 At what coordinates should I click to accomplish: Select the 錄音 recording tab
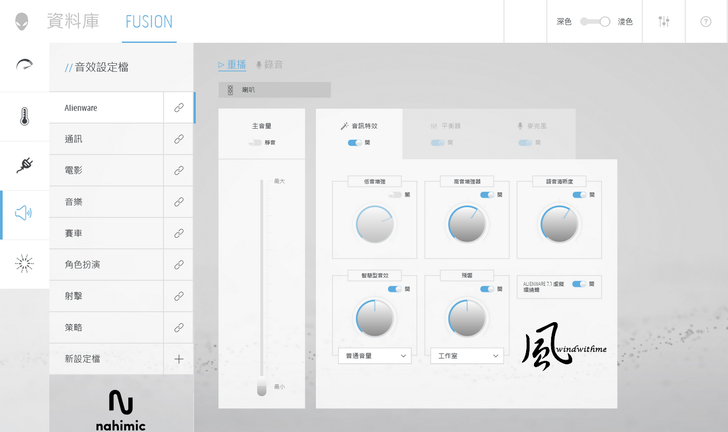tap(269, 65)
